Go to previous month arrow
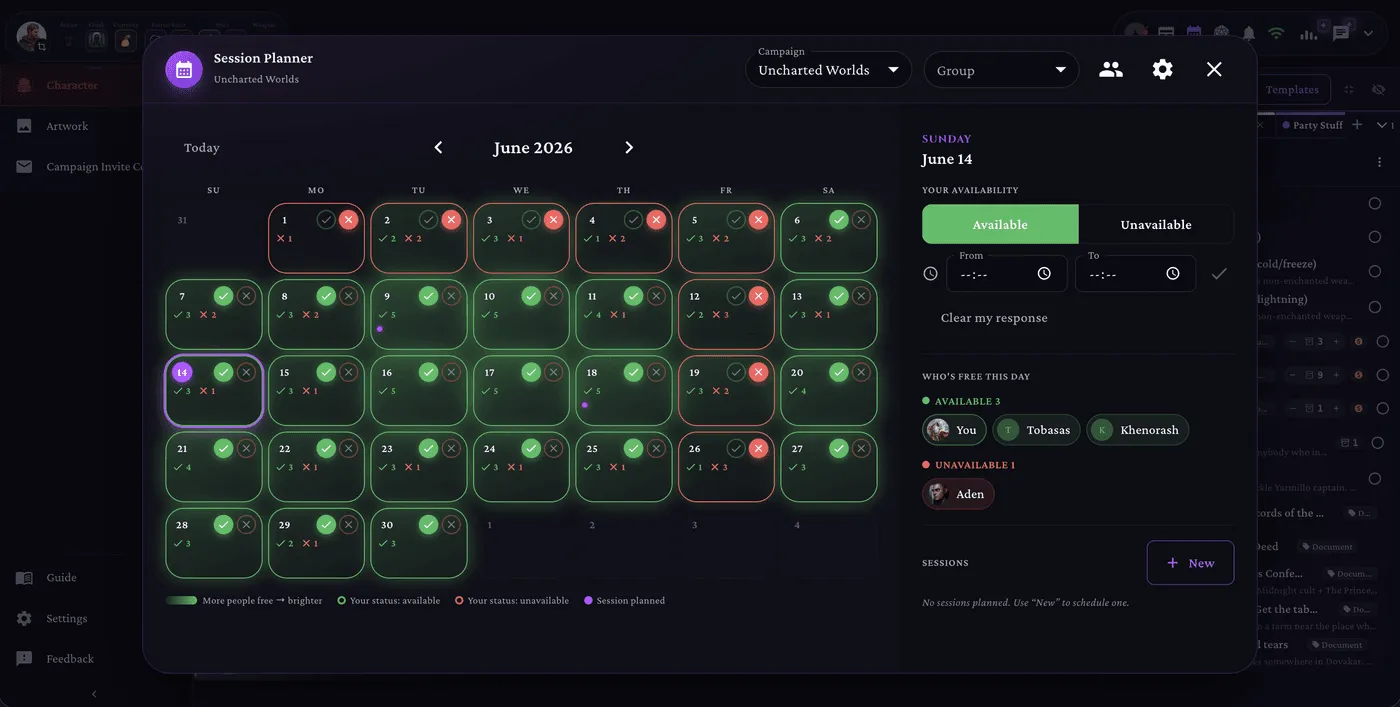This screenshot has width=1400, height=707. pos(438,148)
